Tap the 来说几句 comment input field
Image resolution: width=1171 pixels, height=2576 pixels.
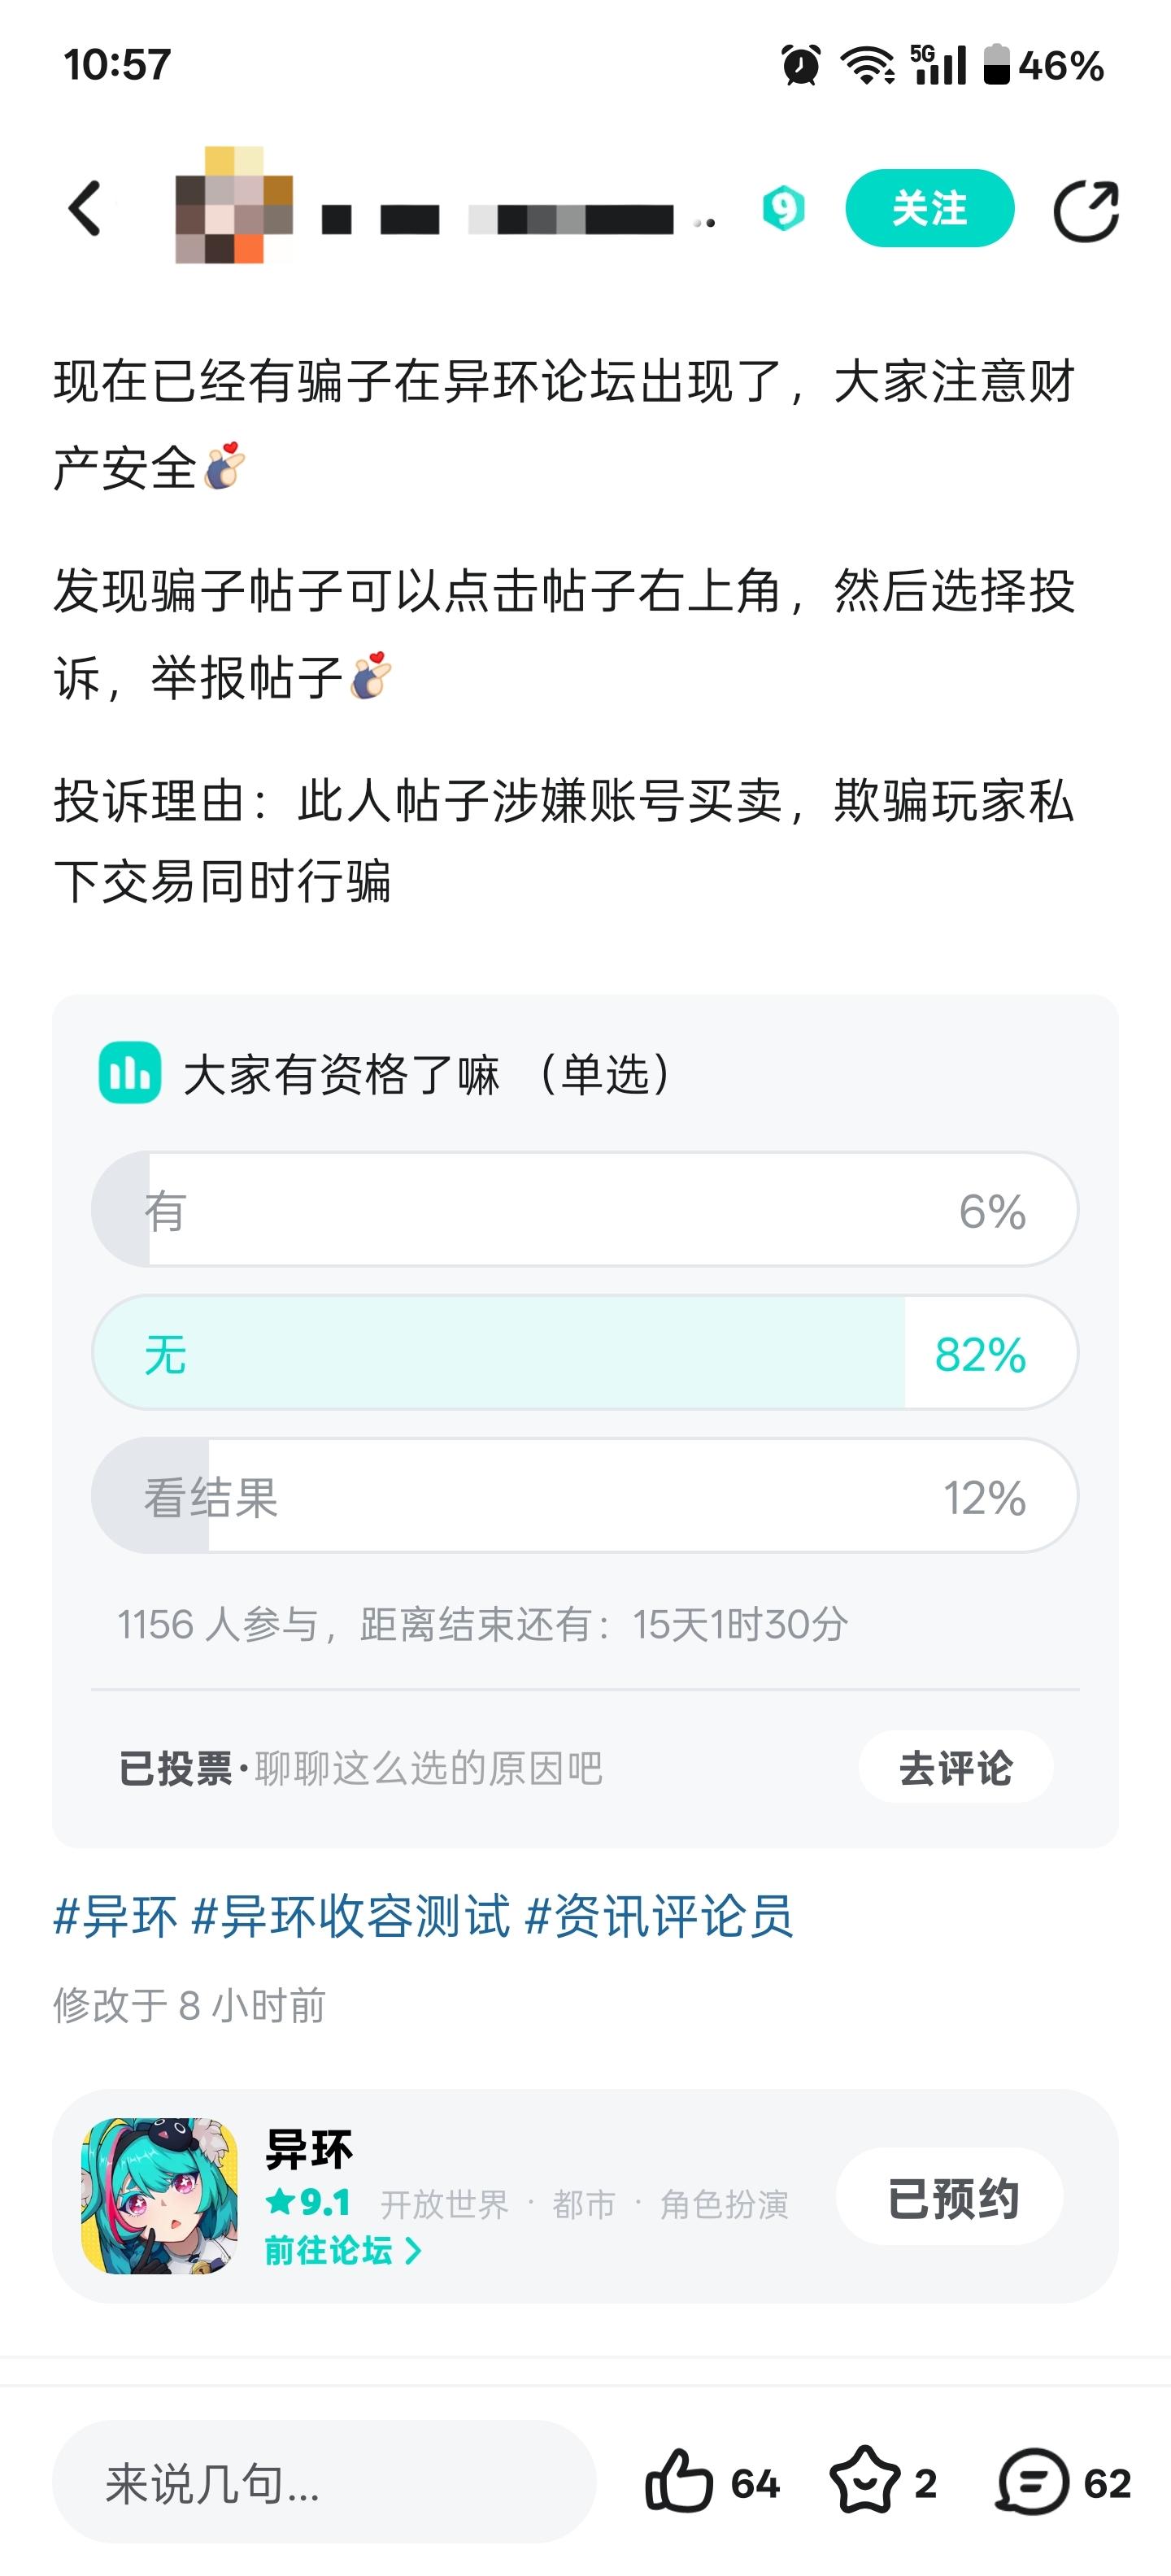324,2482
